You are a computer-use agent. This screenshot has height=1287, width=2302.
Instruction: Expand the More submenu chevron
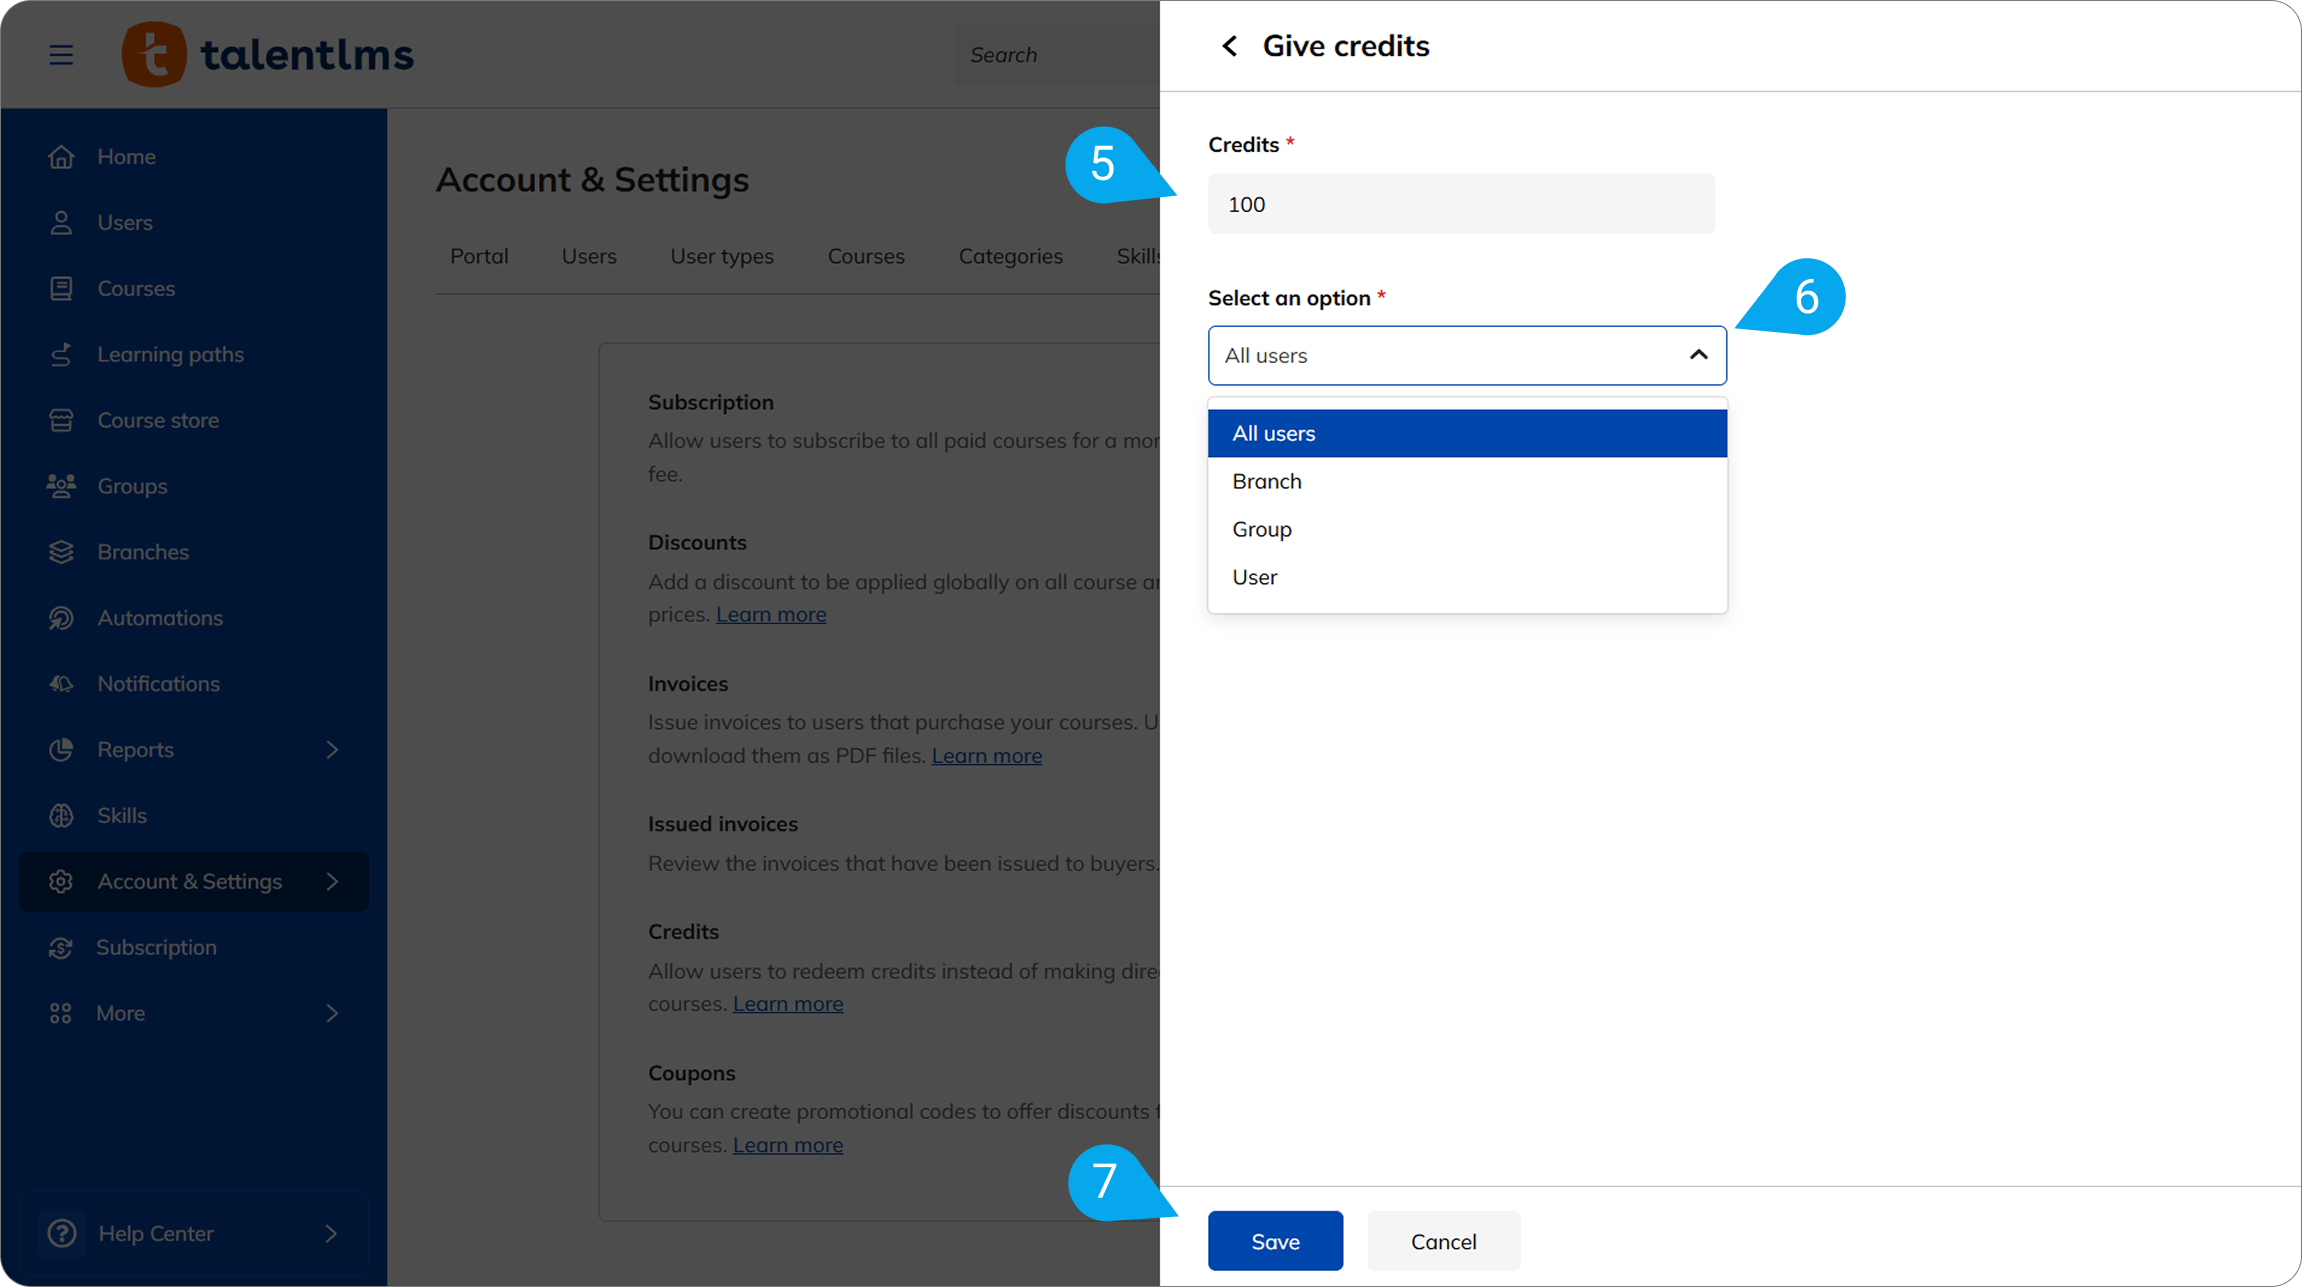point(332,1013)
